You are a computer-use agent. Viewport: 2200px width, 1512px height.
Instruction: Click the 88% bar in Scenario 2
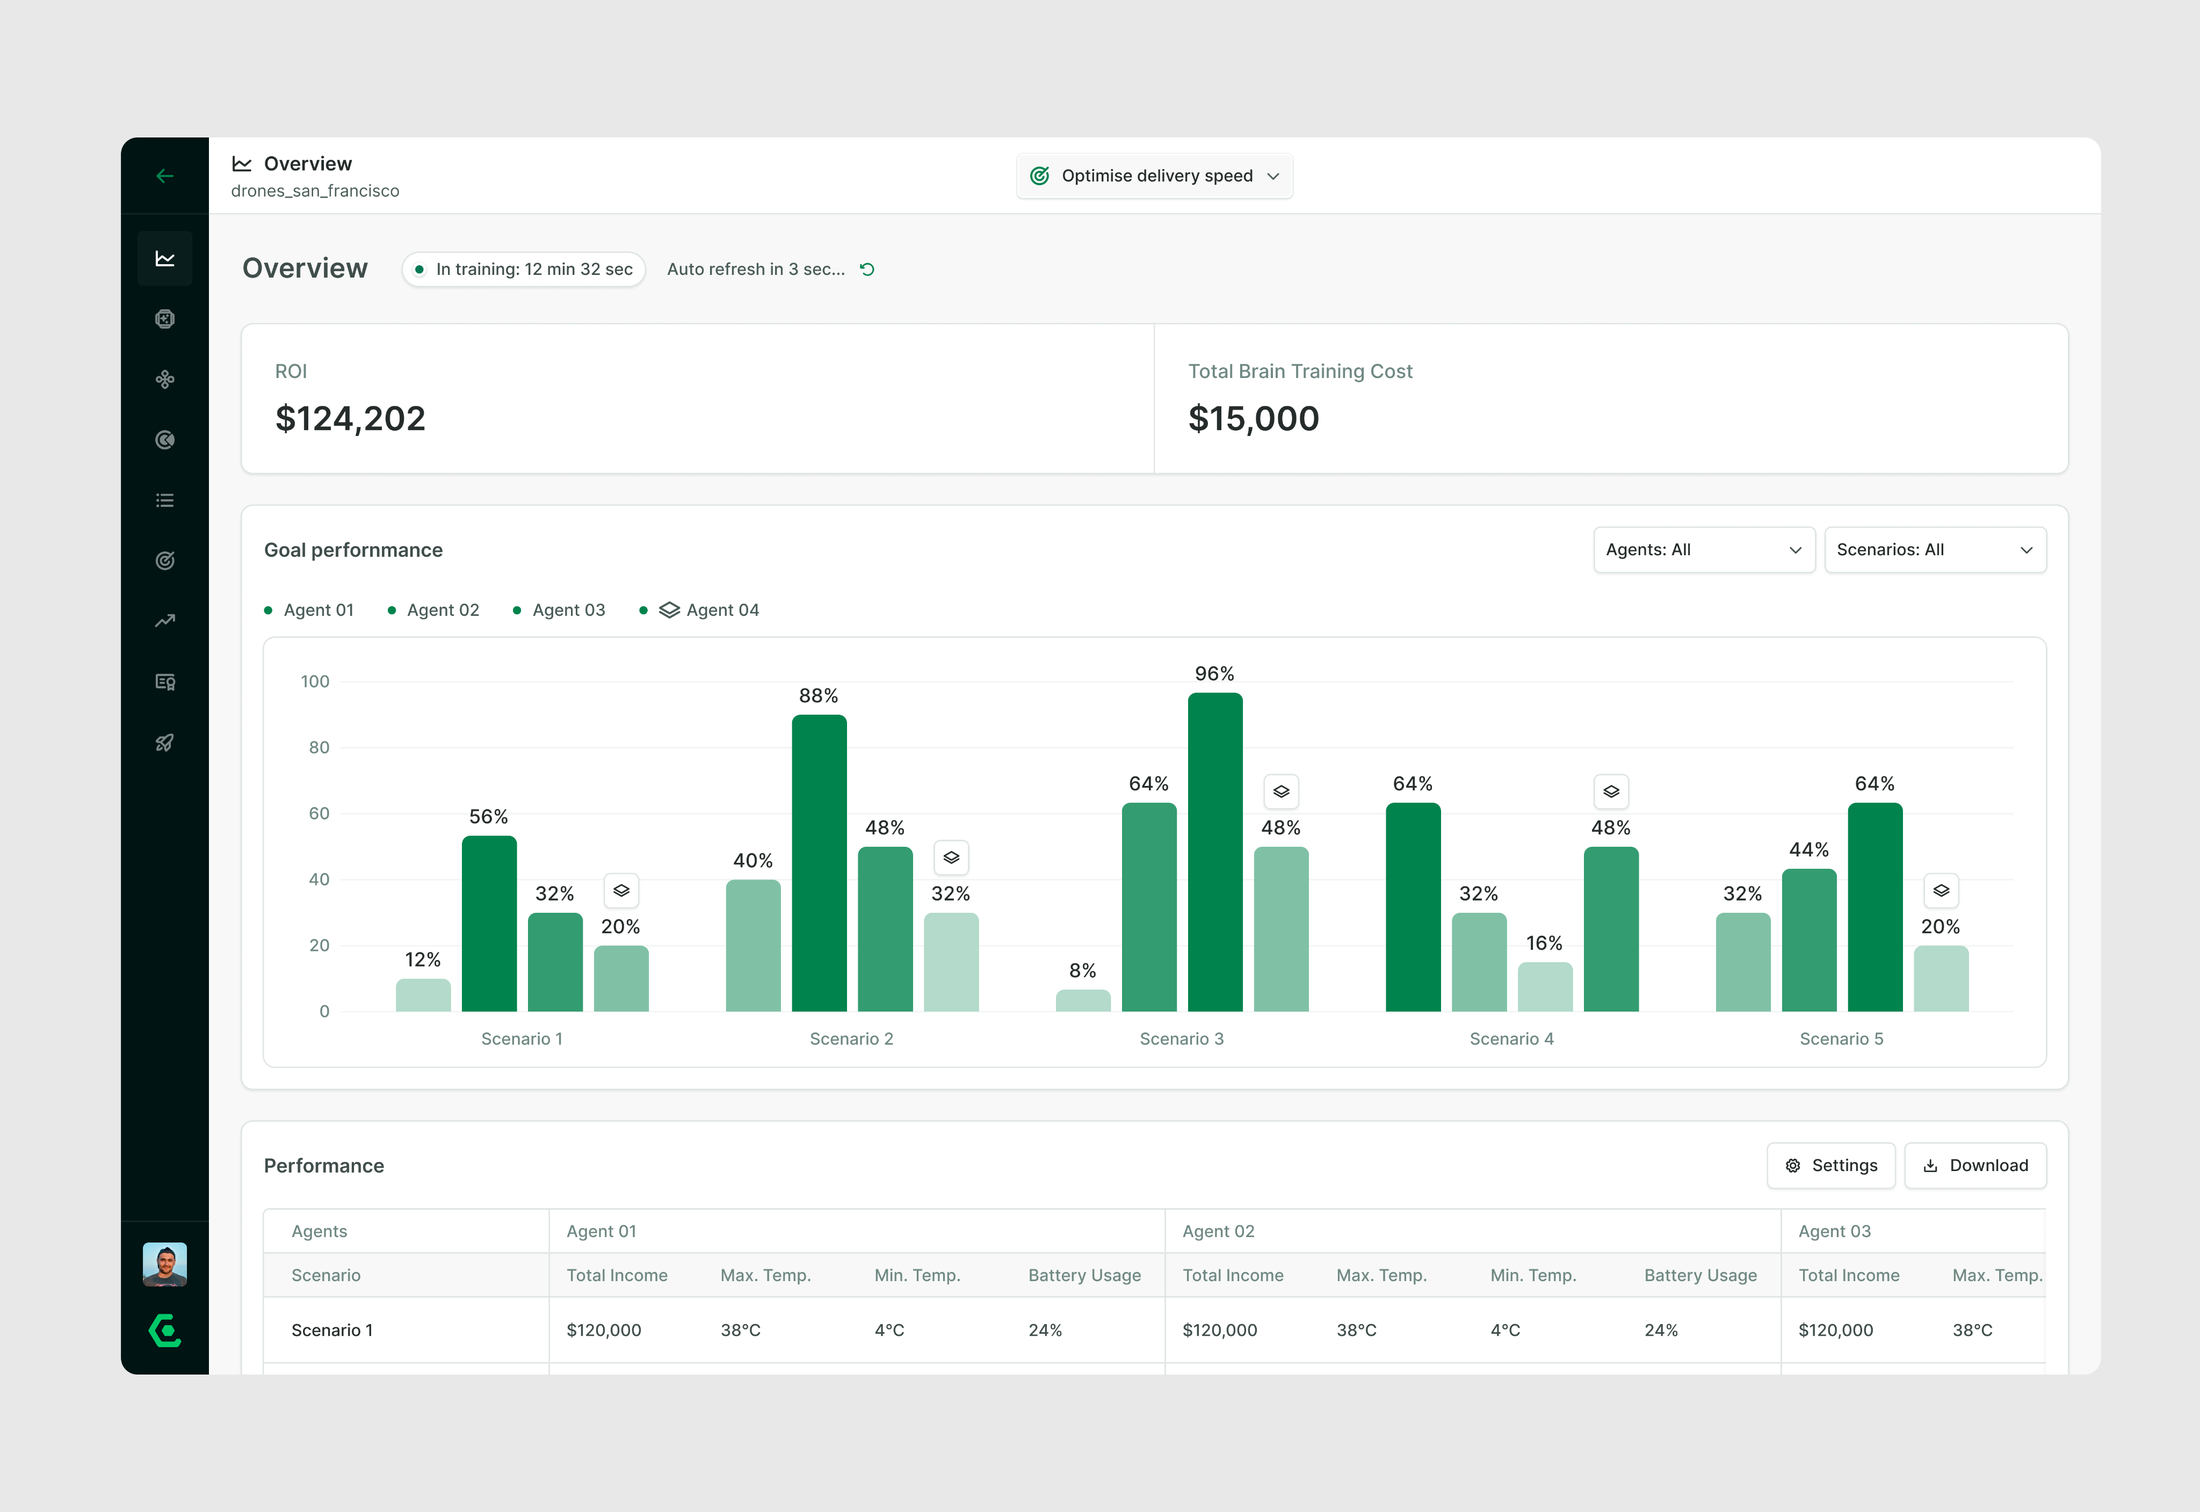[819, 863]
